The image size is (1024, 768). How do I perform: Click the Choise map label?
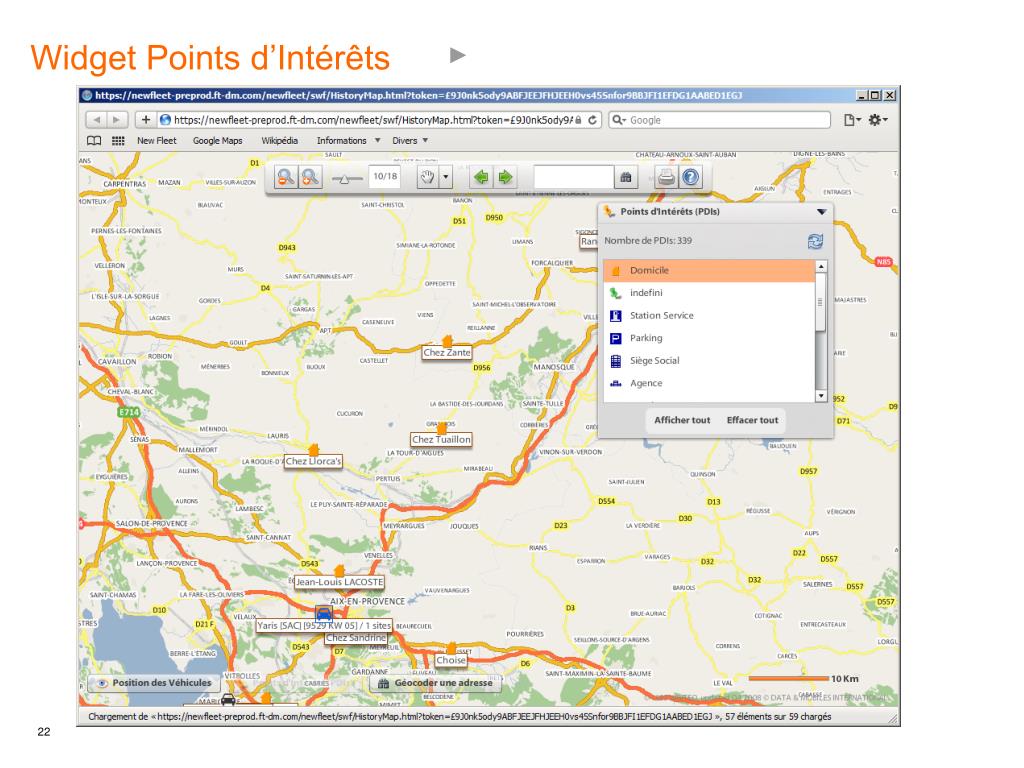coord(451,660)
